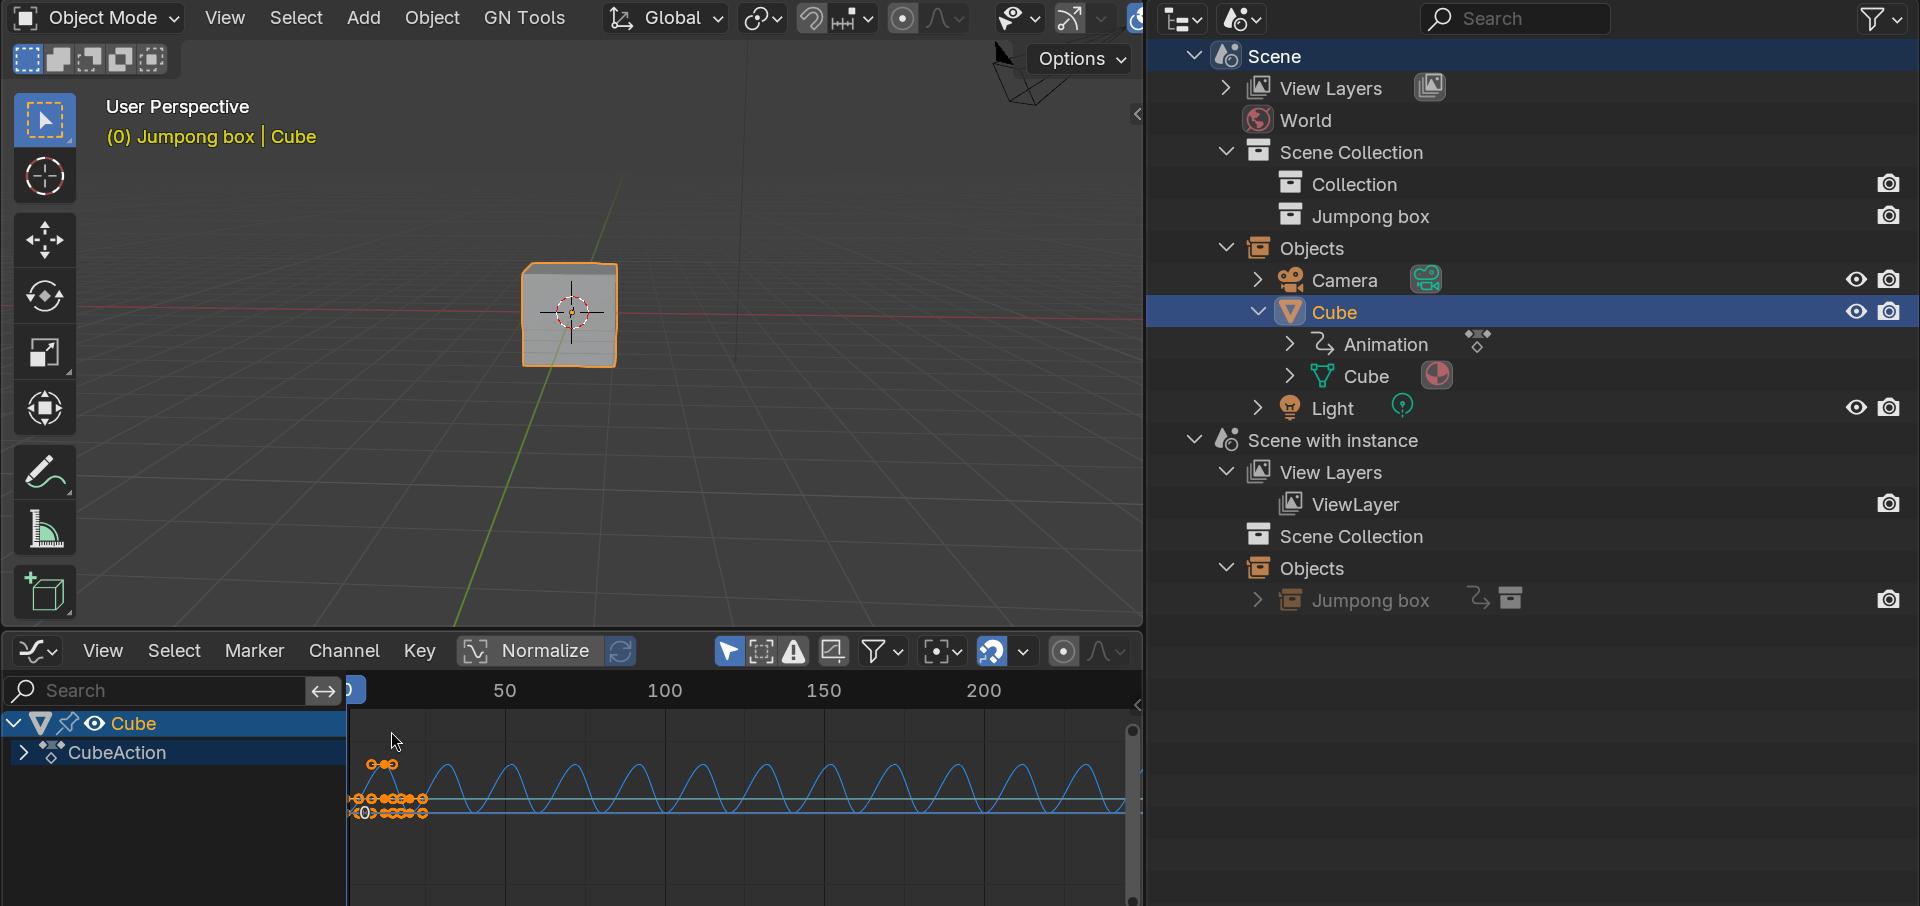Open the GN Tools menu

tap(524, 18)
